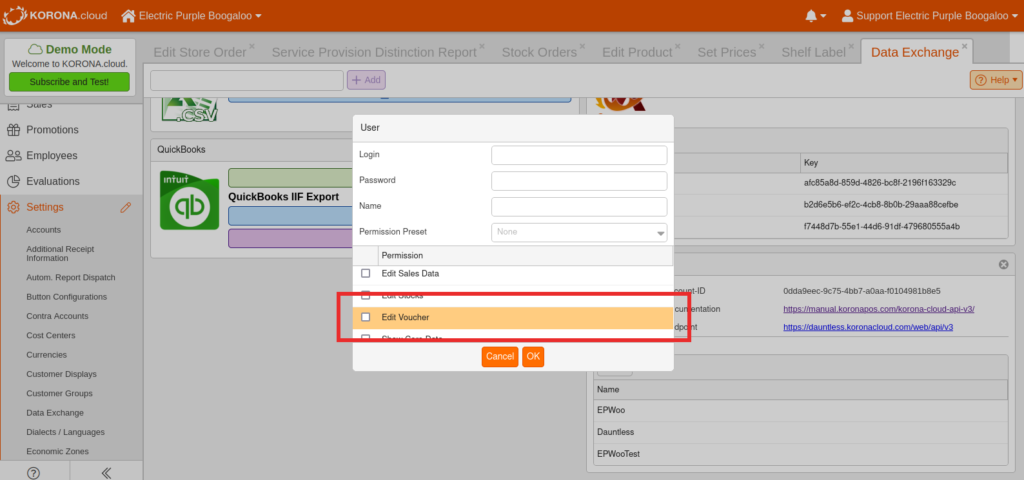The height and width of the screenshot is (480, 1024).
Task: Select the Dauntless row in Name table
Action: 801,432
